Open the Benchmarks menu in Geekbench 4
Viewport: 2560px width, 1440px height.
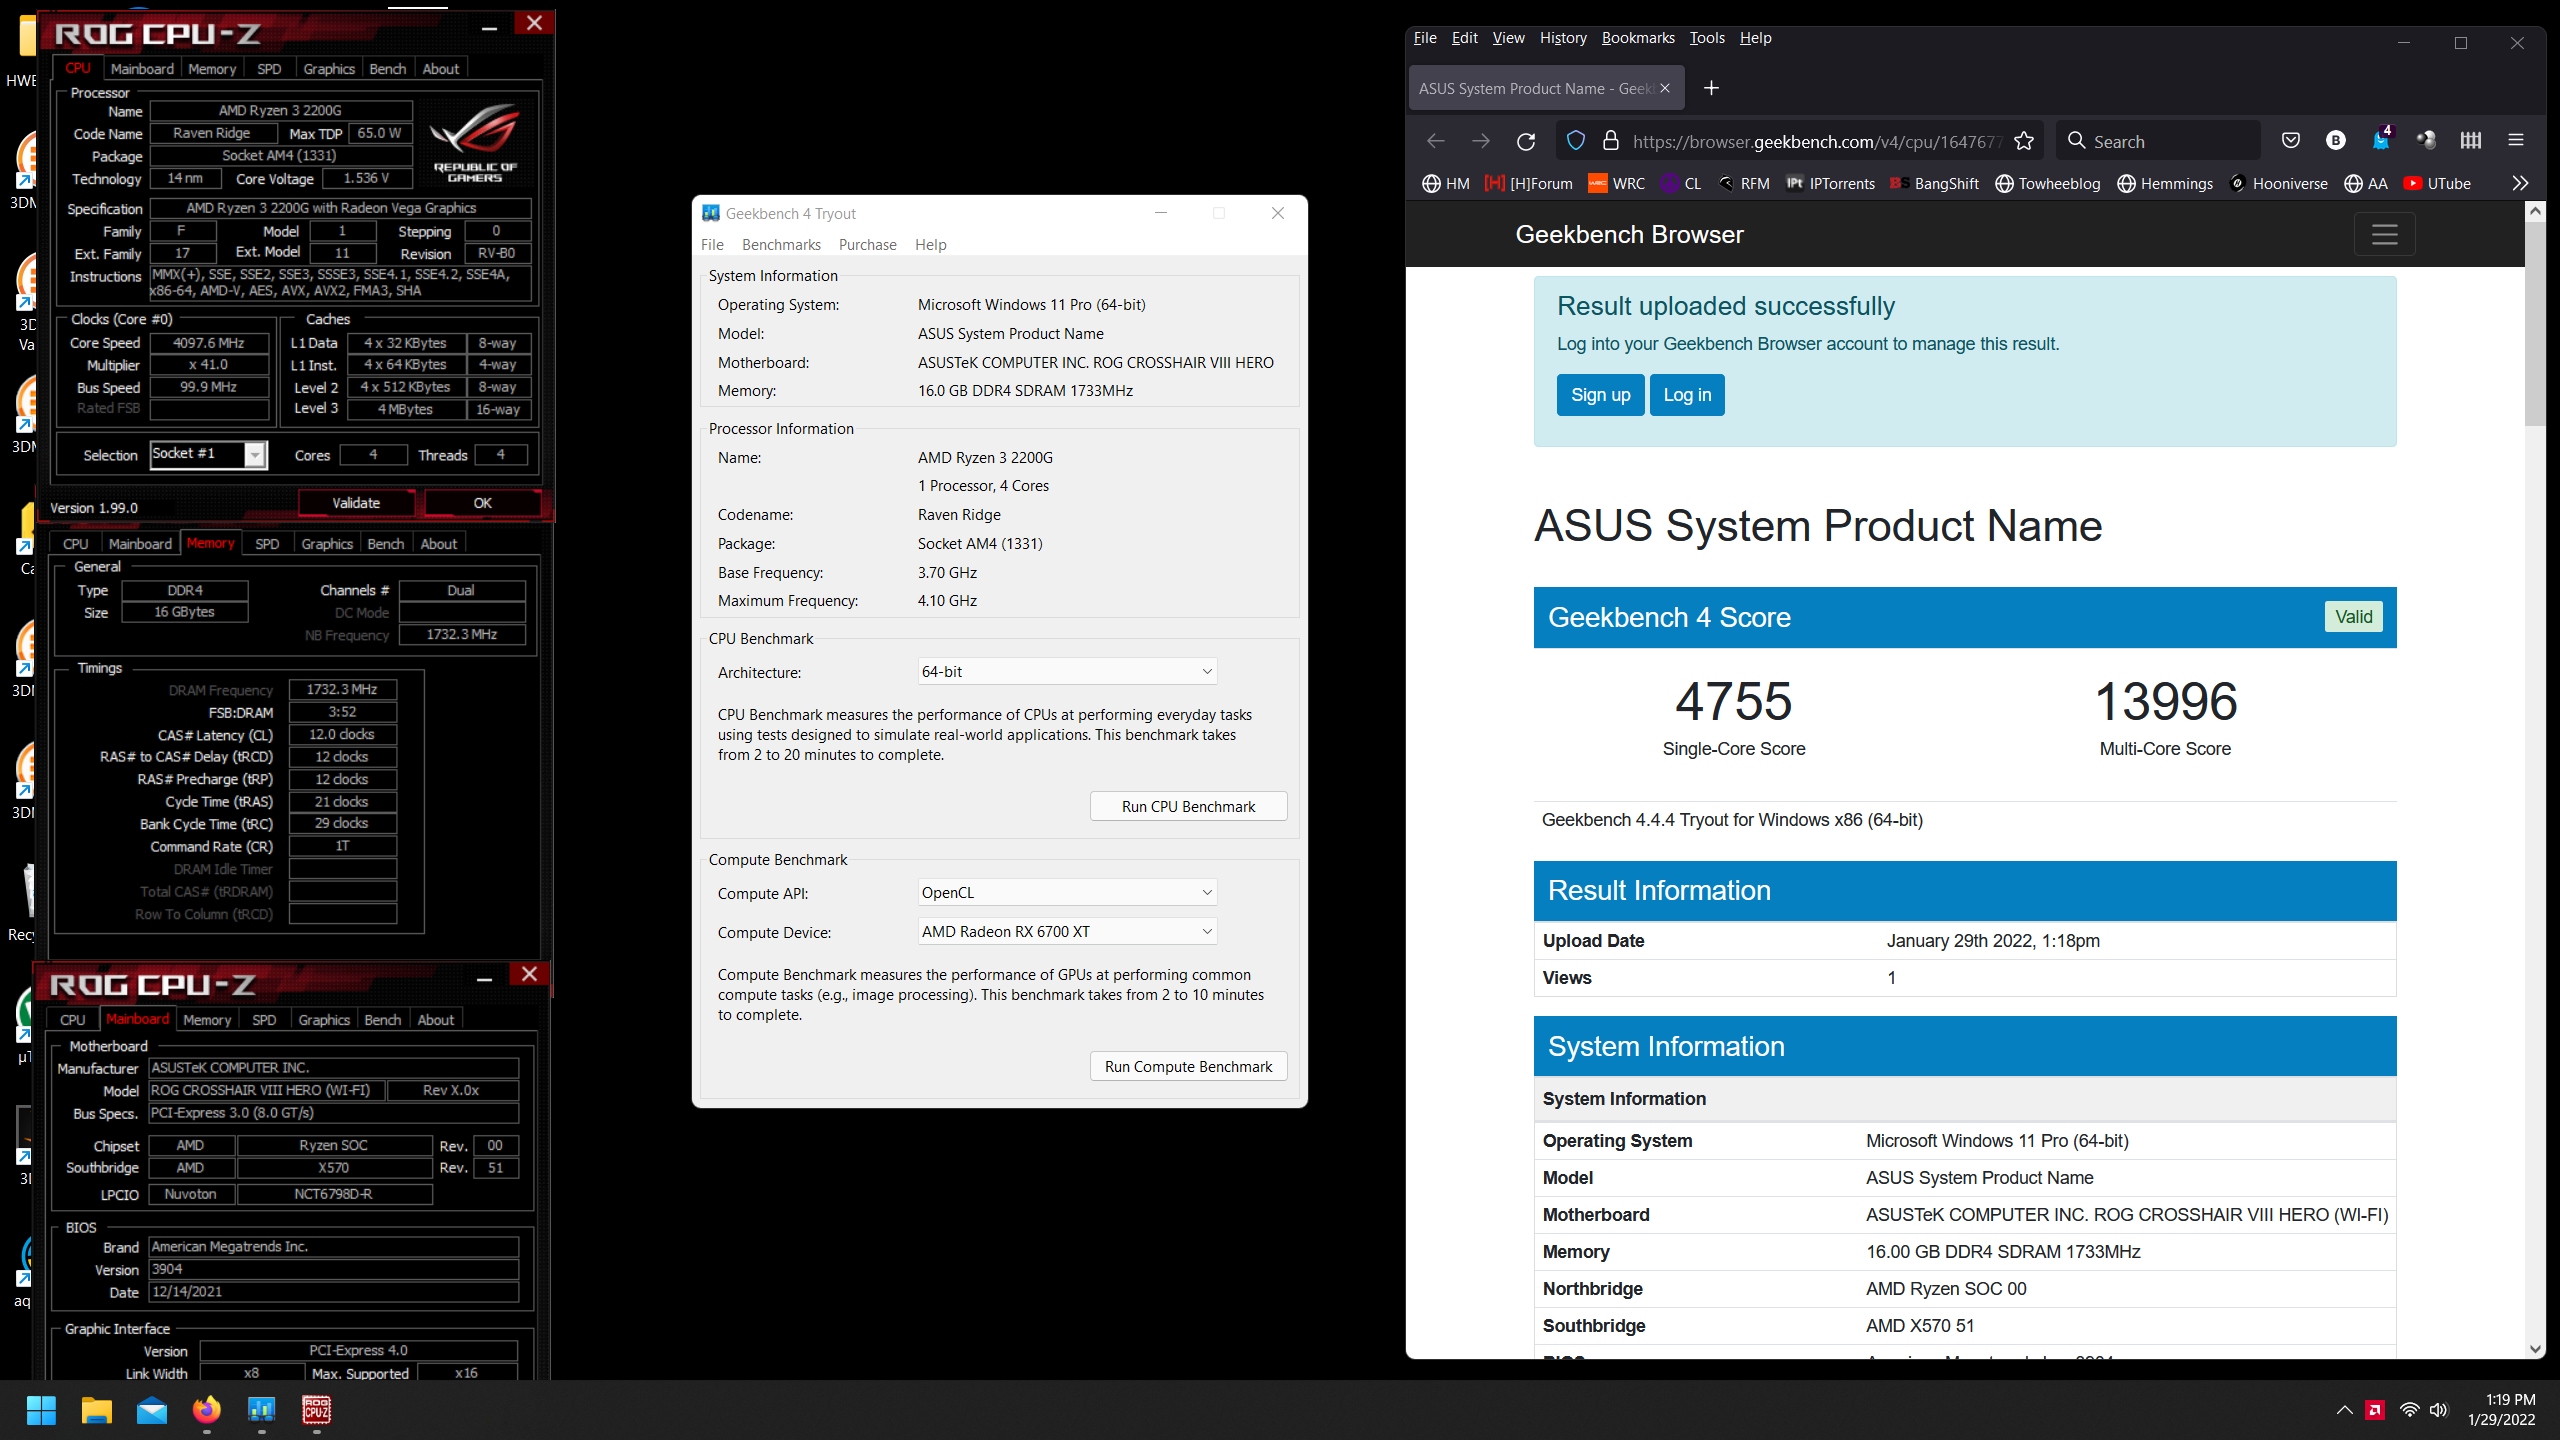pos(781,245)
